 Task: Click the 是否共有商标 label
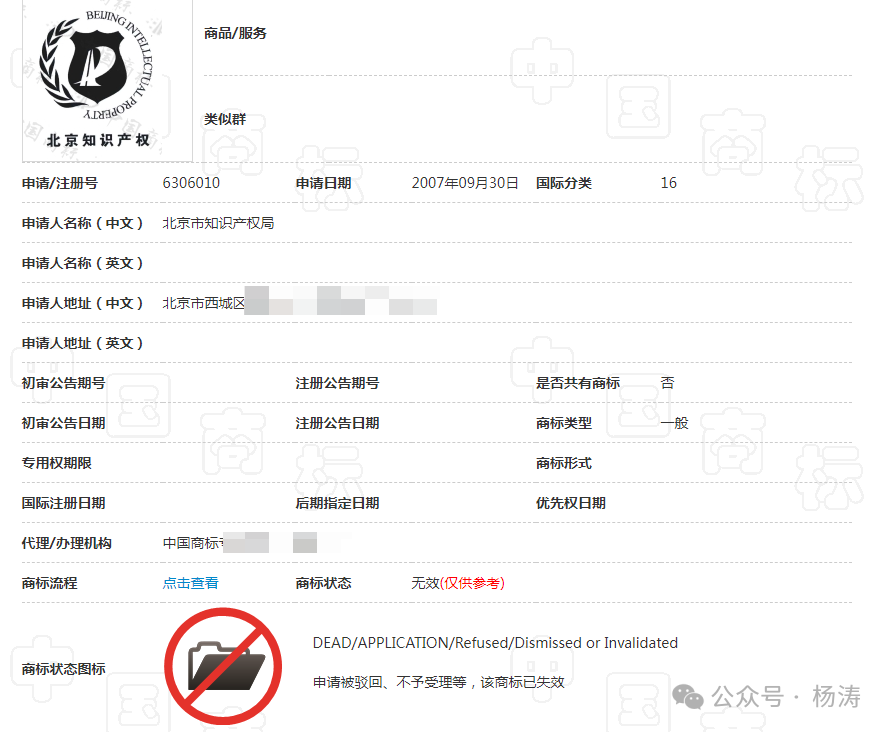[x=578, y=383]
